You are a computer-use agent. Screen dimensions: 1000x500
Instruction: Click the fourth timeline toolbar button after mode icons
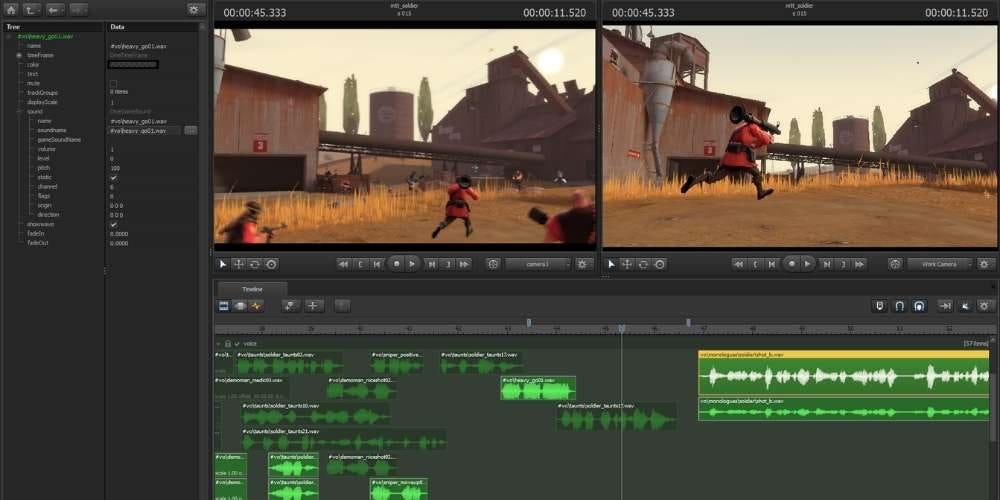pyautogui.click(x=291, y=306)
